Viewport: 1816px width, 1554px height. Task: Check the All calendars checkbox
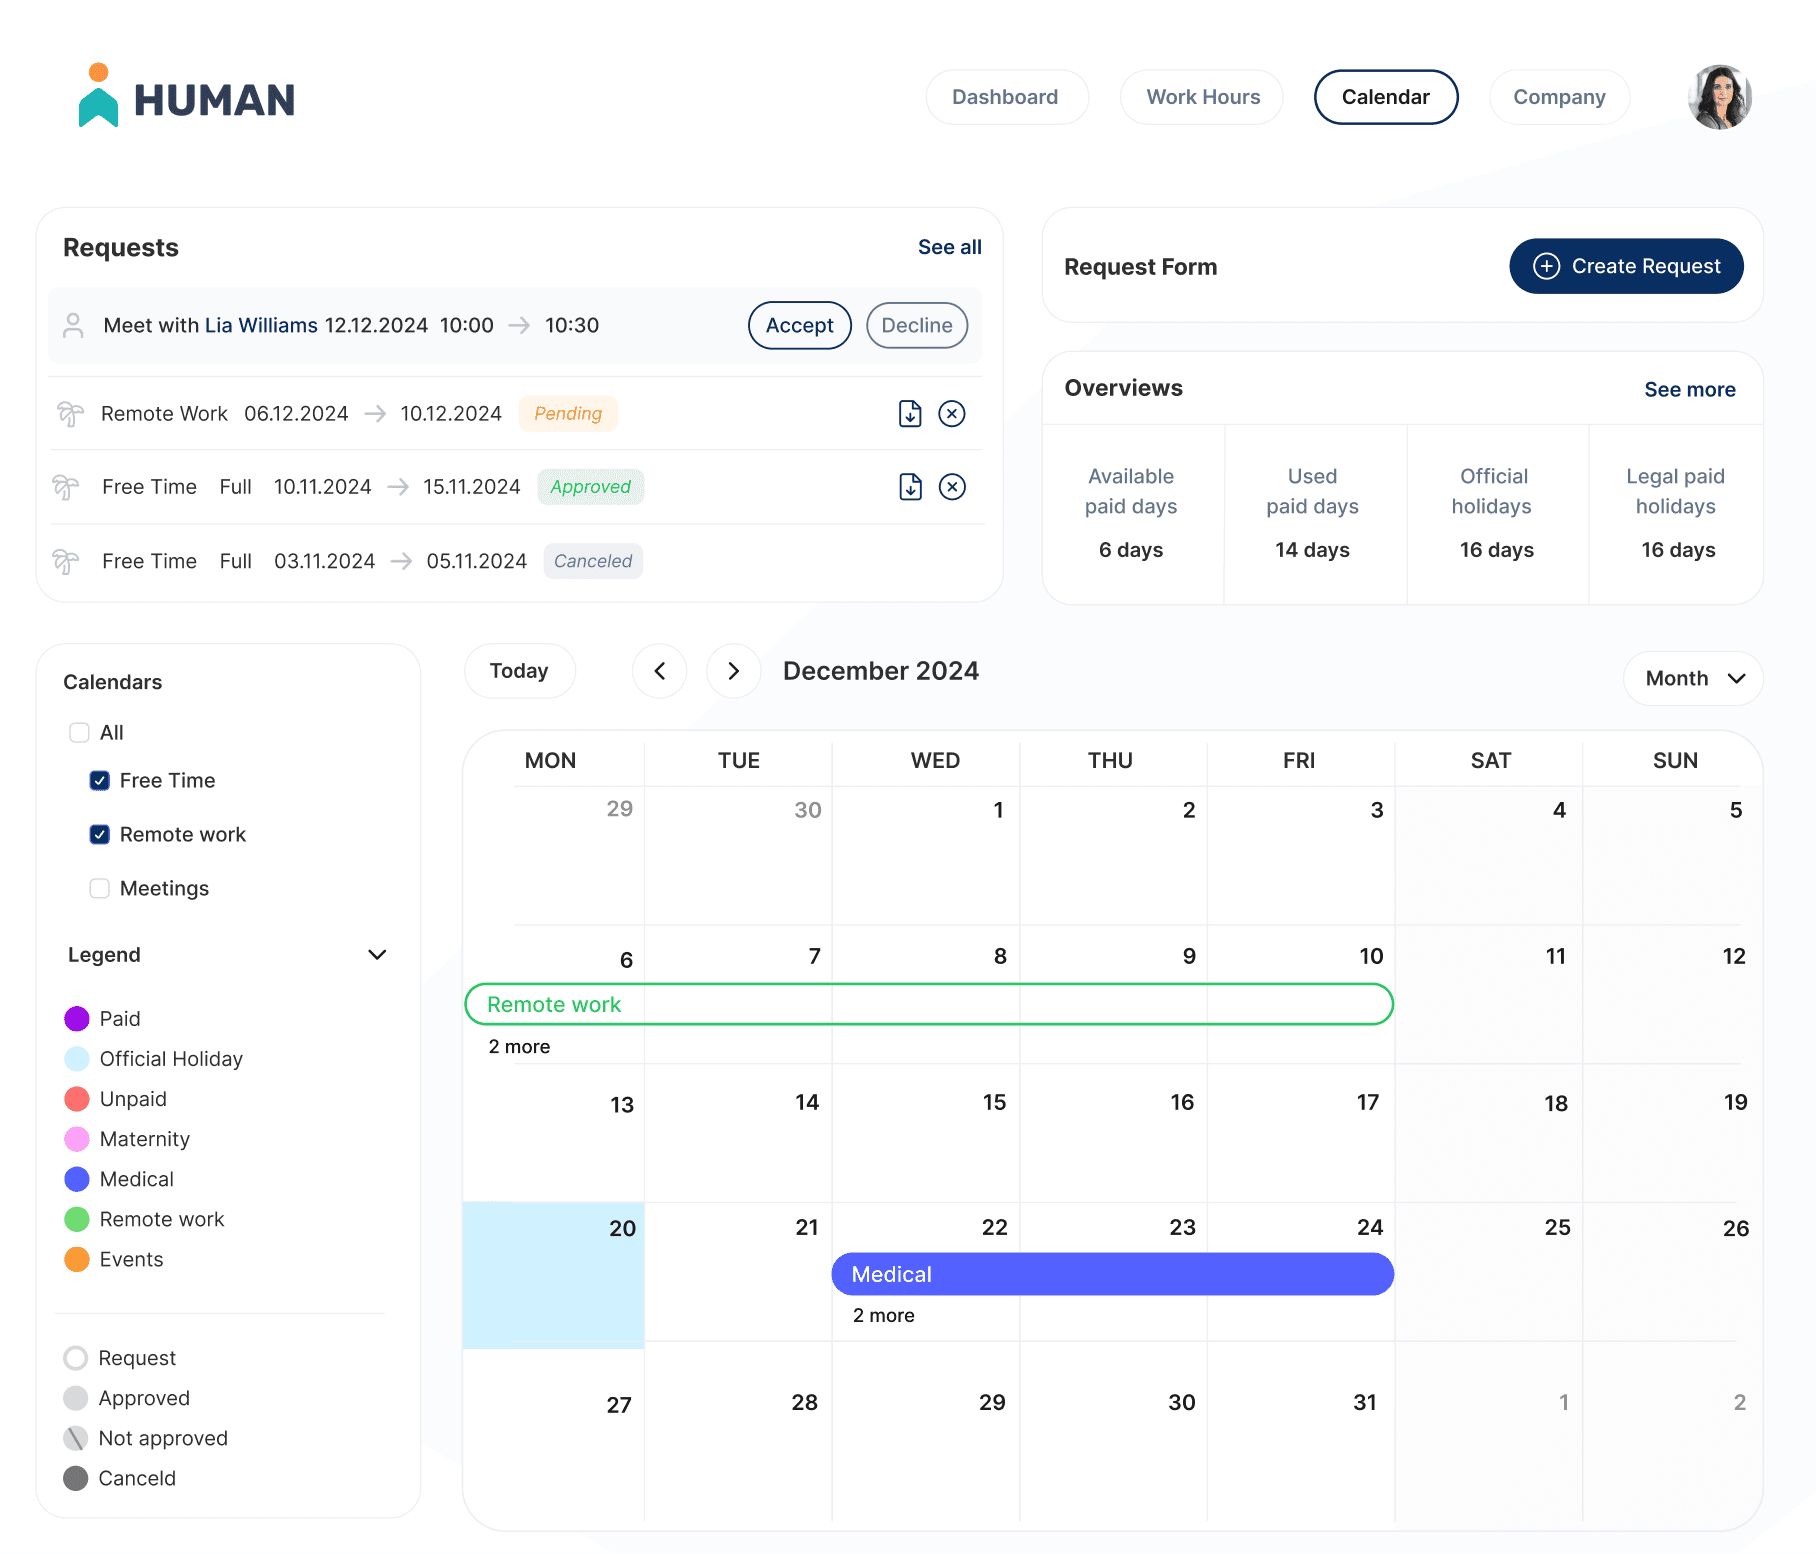click(x=79, y=732)
